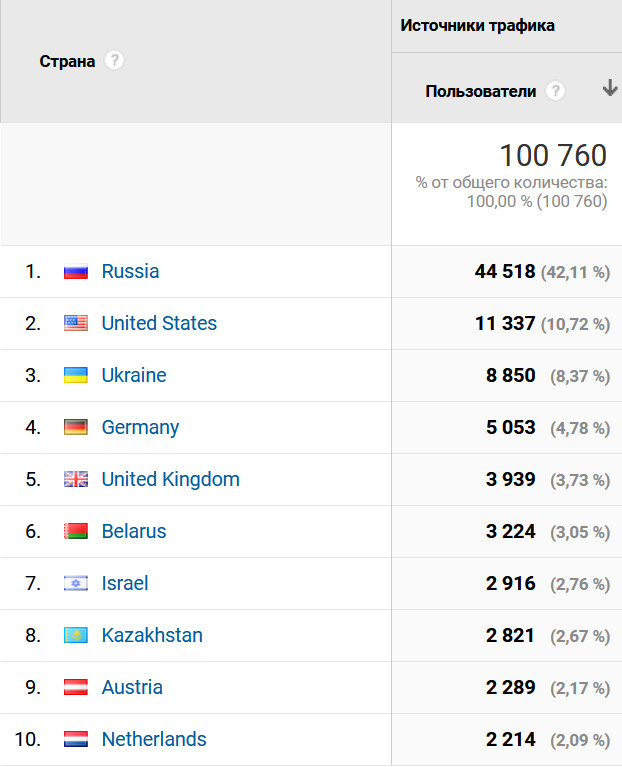The width and height of the screenshot is (622, 767).
Task: Click the Пользователи column header
Action: pyautogui.click(x=480, y=91)
